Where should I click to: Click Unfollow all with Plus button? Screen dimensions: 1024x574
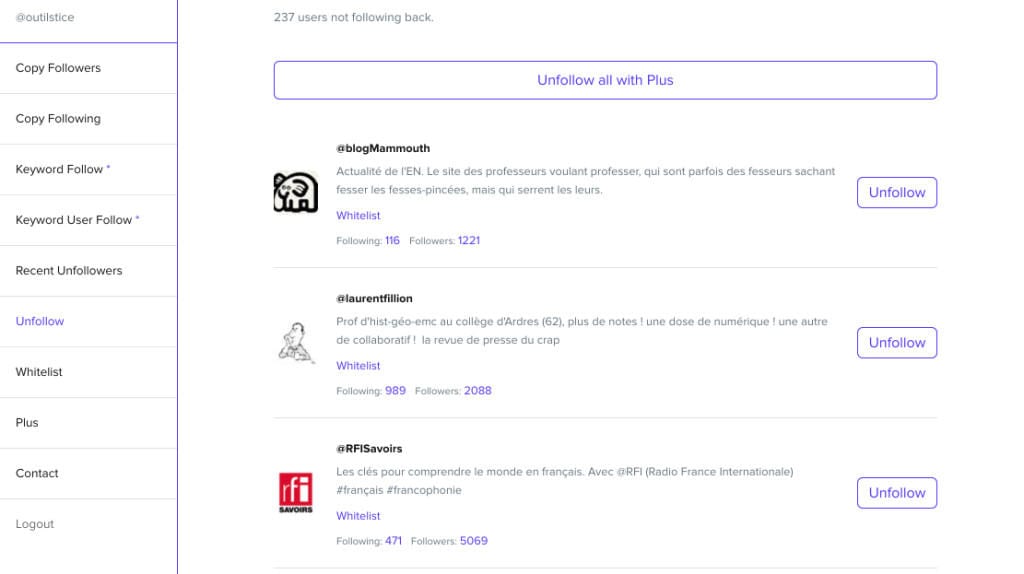point(605,80)
